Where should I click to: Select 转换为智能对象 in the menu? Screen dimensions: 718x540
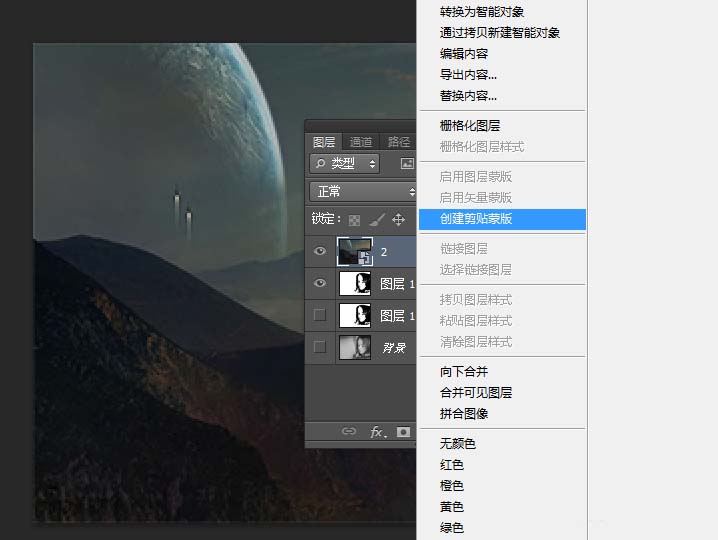pyautogui.click(x=482, y=12)
